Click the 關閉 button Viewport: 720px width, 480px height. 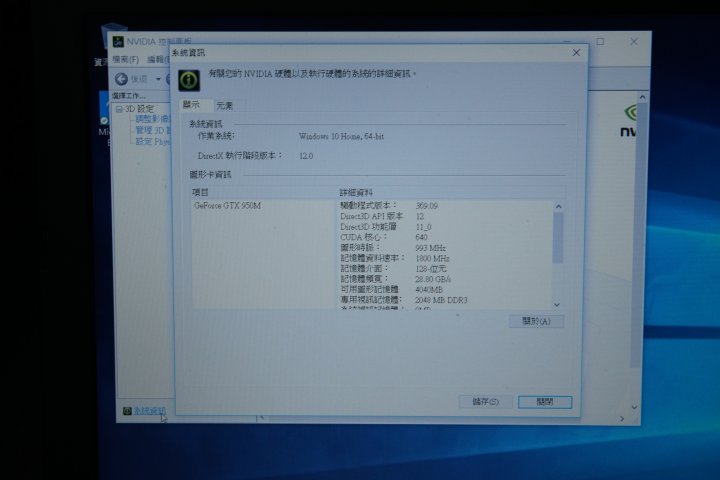tap(545, 402)
